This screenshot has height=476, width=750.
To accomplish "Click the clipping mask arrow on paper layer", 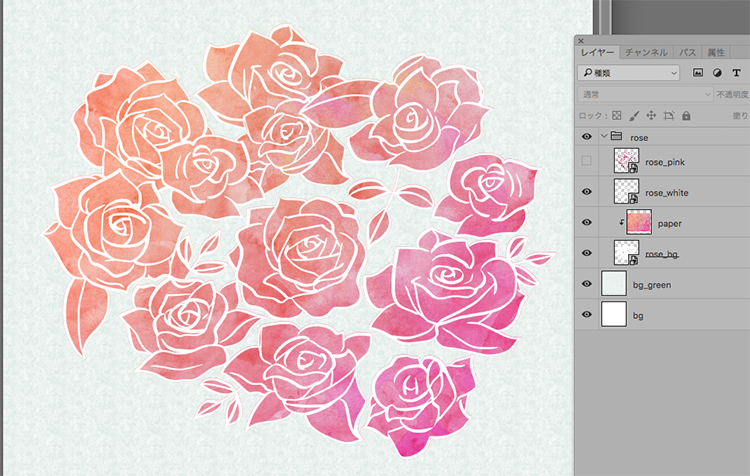I will click(621, 222).
